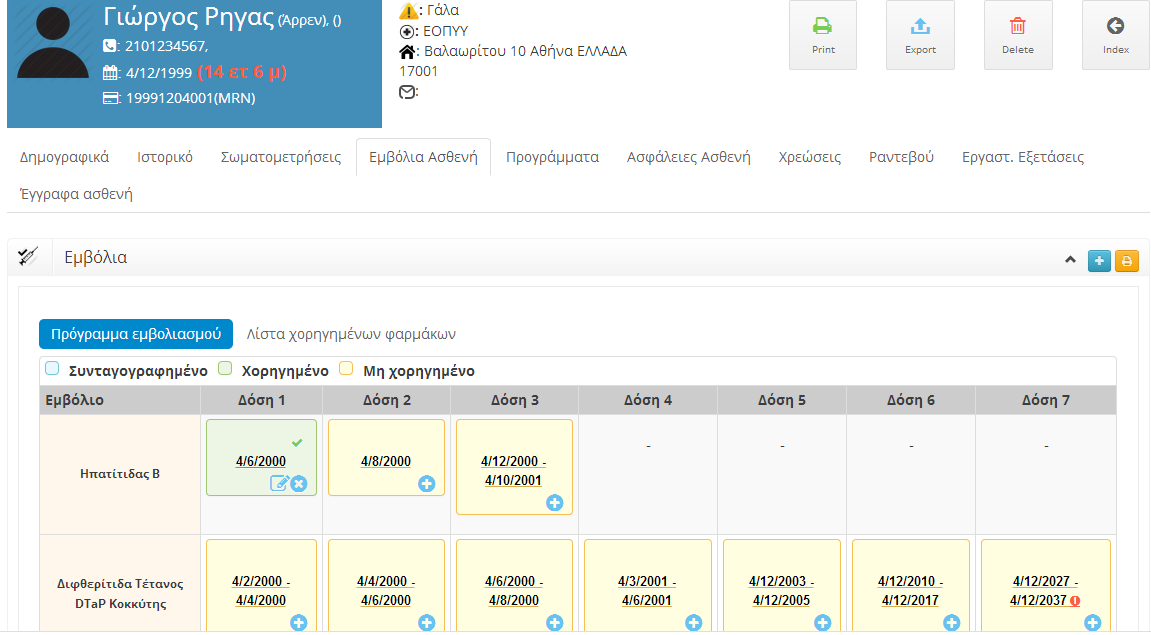
Task: Click the card icon beside MRN number
Action: (x=111, y=98)
